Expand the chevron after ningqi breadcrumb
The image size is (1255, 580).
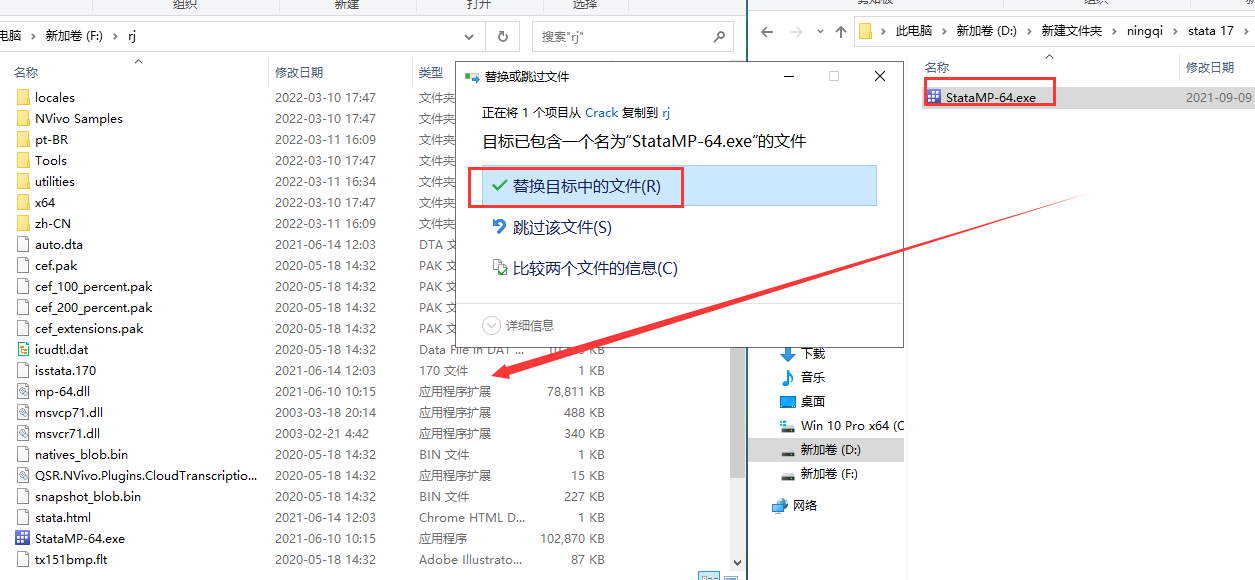coord(1175,31)
